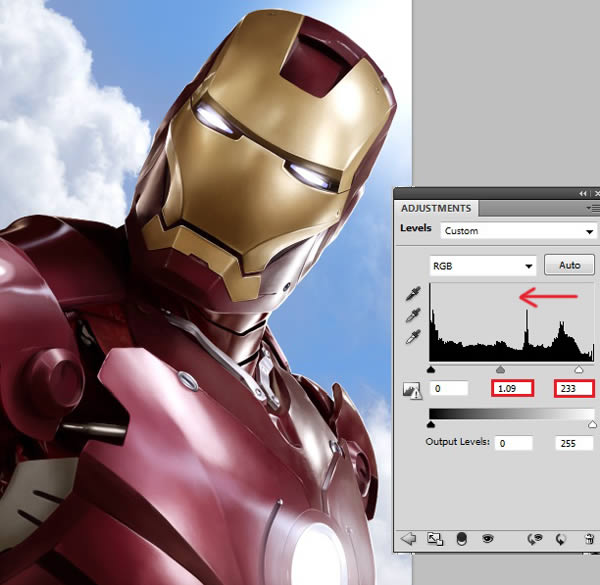Screen dimensions: 600x585
Task: Select the gray point eyedropper
Action: click(413, 315)
